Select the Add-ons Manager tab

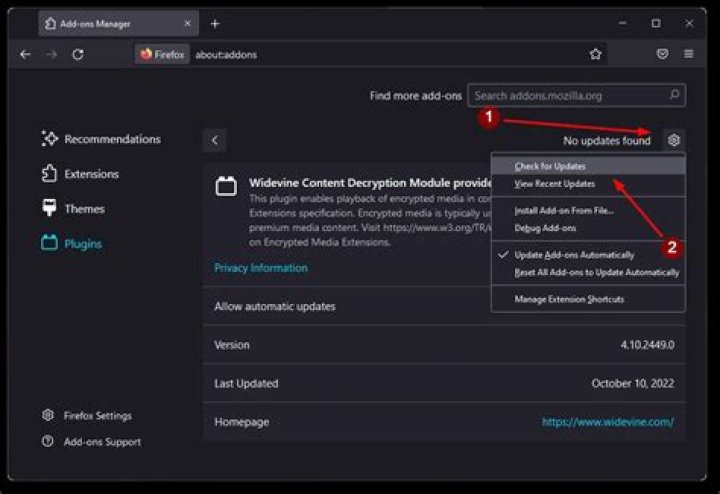(x=118, y=23)
